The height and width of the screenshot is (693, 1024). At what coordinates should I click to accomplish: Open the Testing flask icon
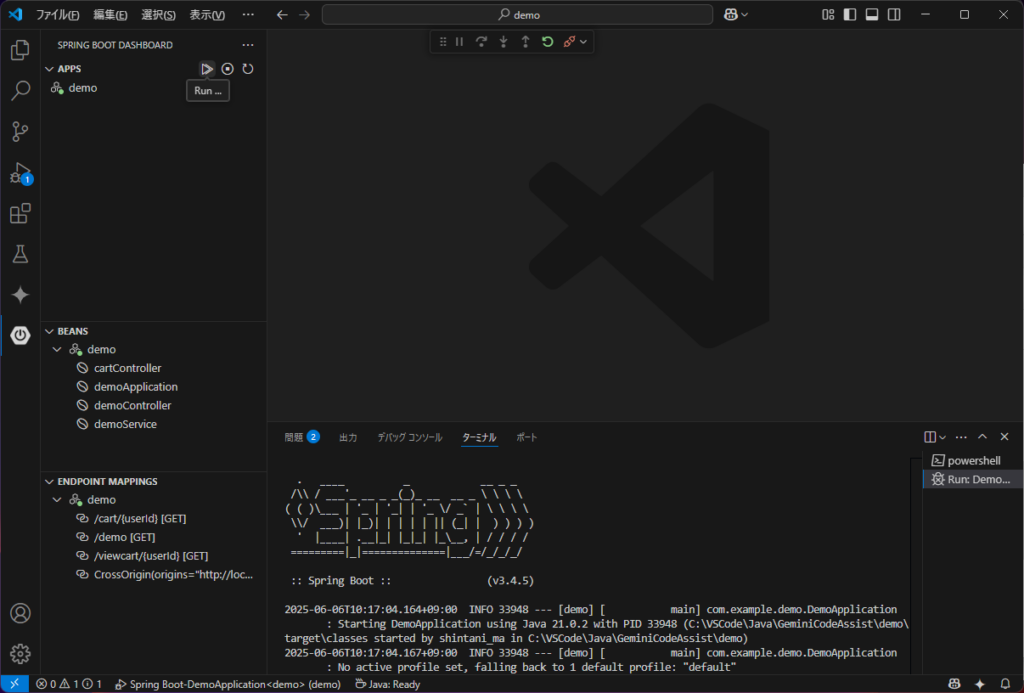pos(20,254)
